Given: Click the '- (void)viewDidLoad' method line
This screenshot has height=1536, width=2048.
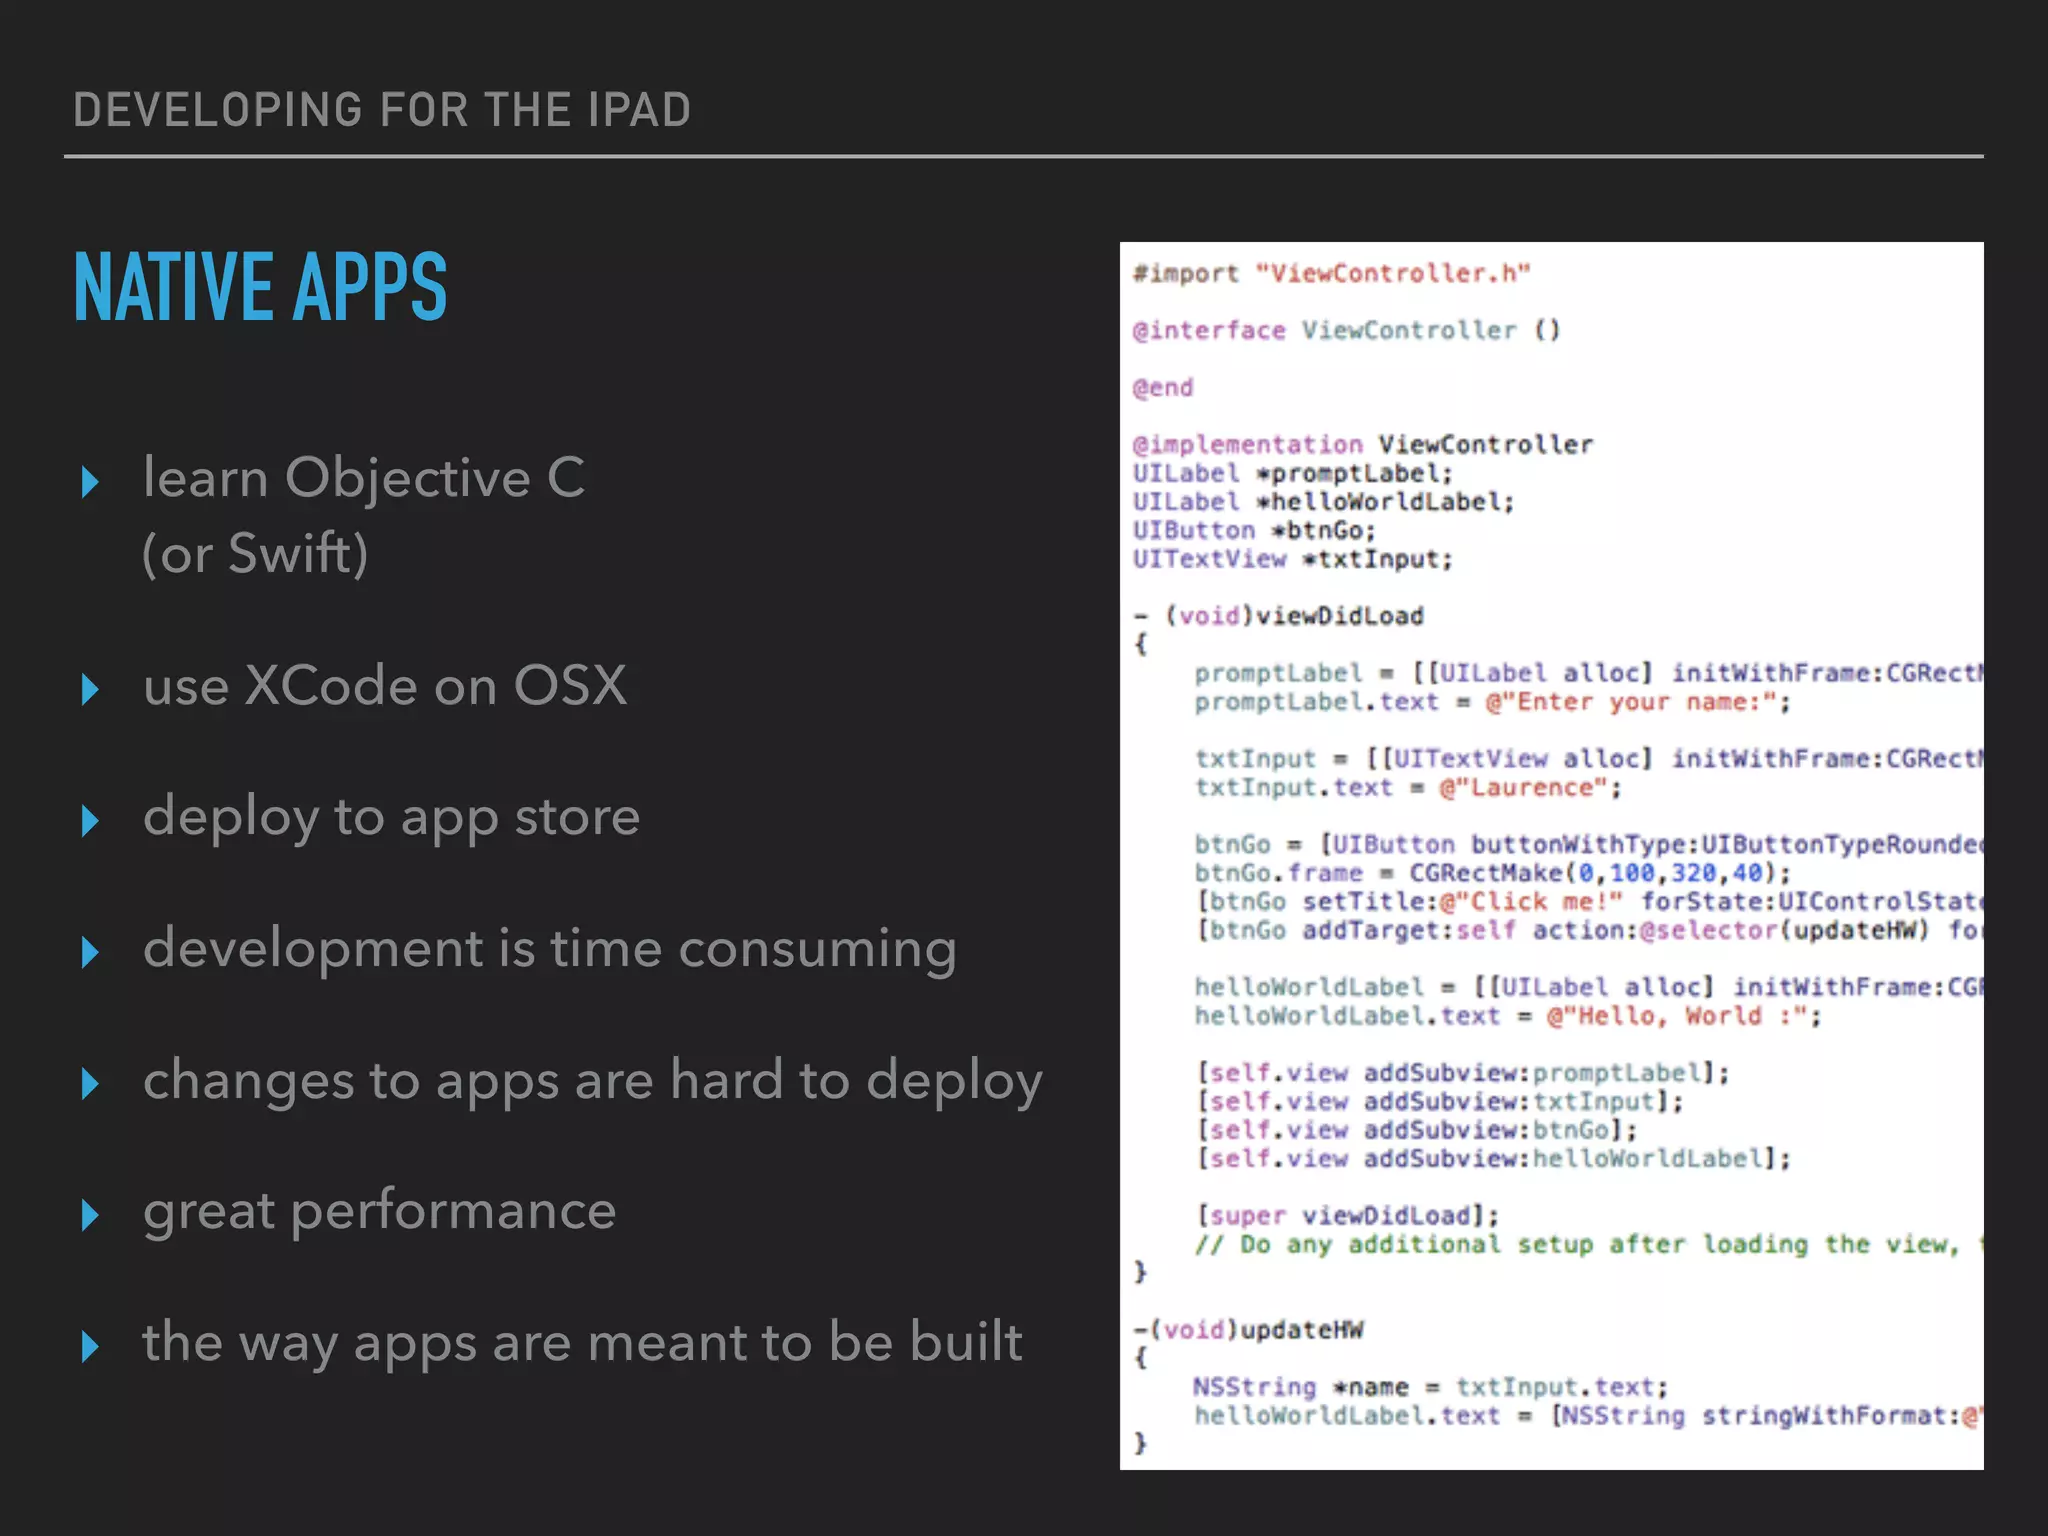Looking at the screenshot, I should [x=1279, y=616].
